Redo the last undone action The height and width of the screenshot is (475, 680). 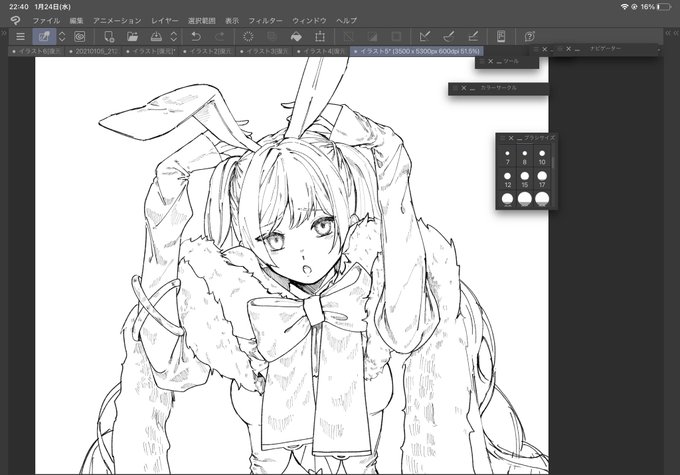(220, 36)
